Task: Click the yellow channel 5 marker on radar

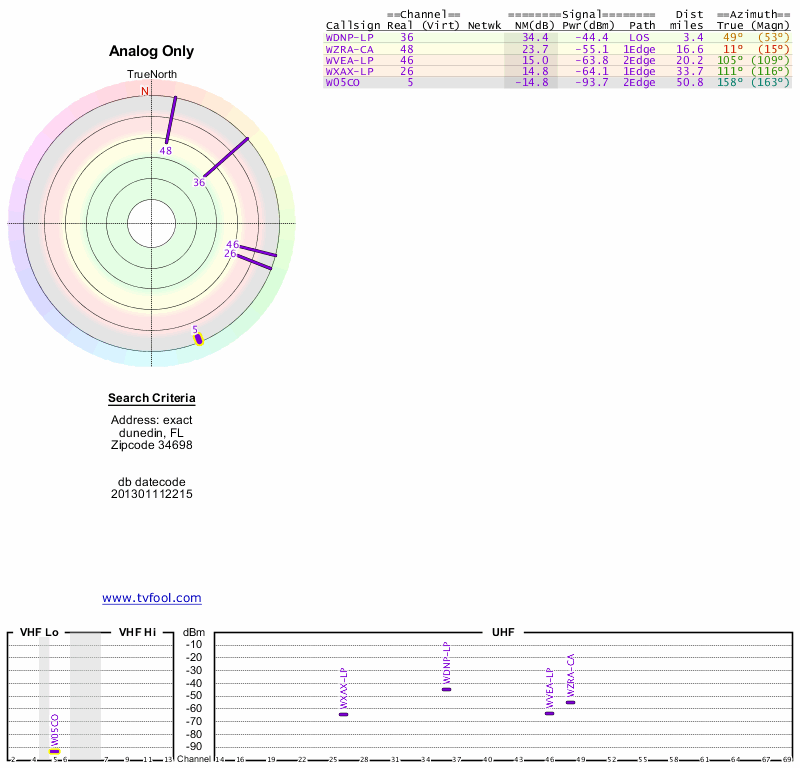Action: click(x=198, y=340)
